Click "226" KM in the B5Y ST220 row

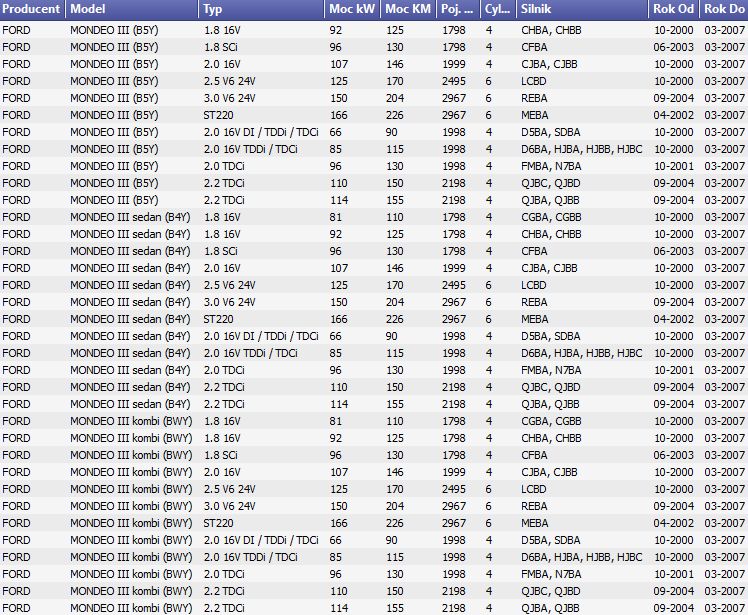point(395,115)
